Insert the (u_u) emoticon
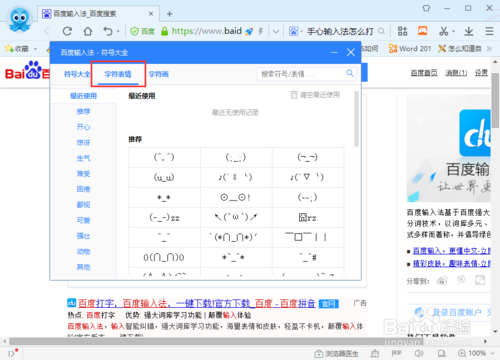This screenshot has height=360, width=500. pyautogui.click(x=164, y=177)
